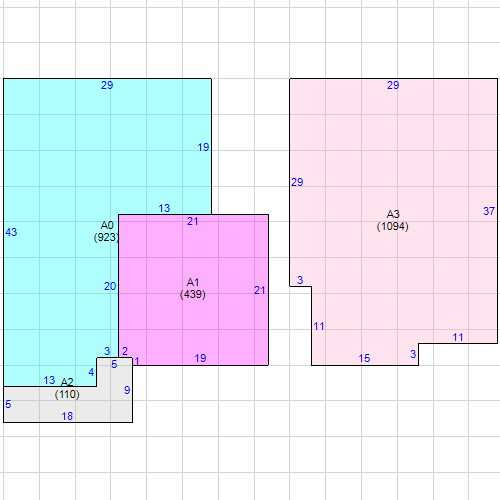Select the A2 (110) area label
Viewport: 500px width, 500px height.
[67, 388]
